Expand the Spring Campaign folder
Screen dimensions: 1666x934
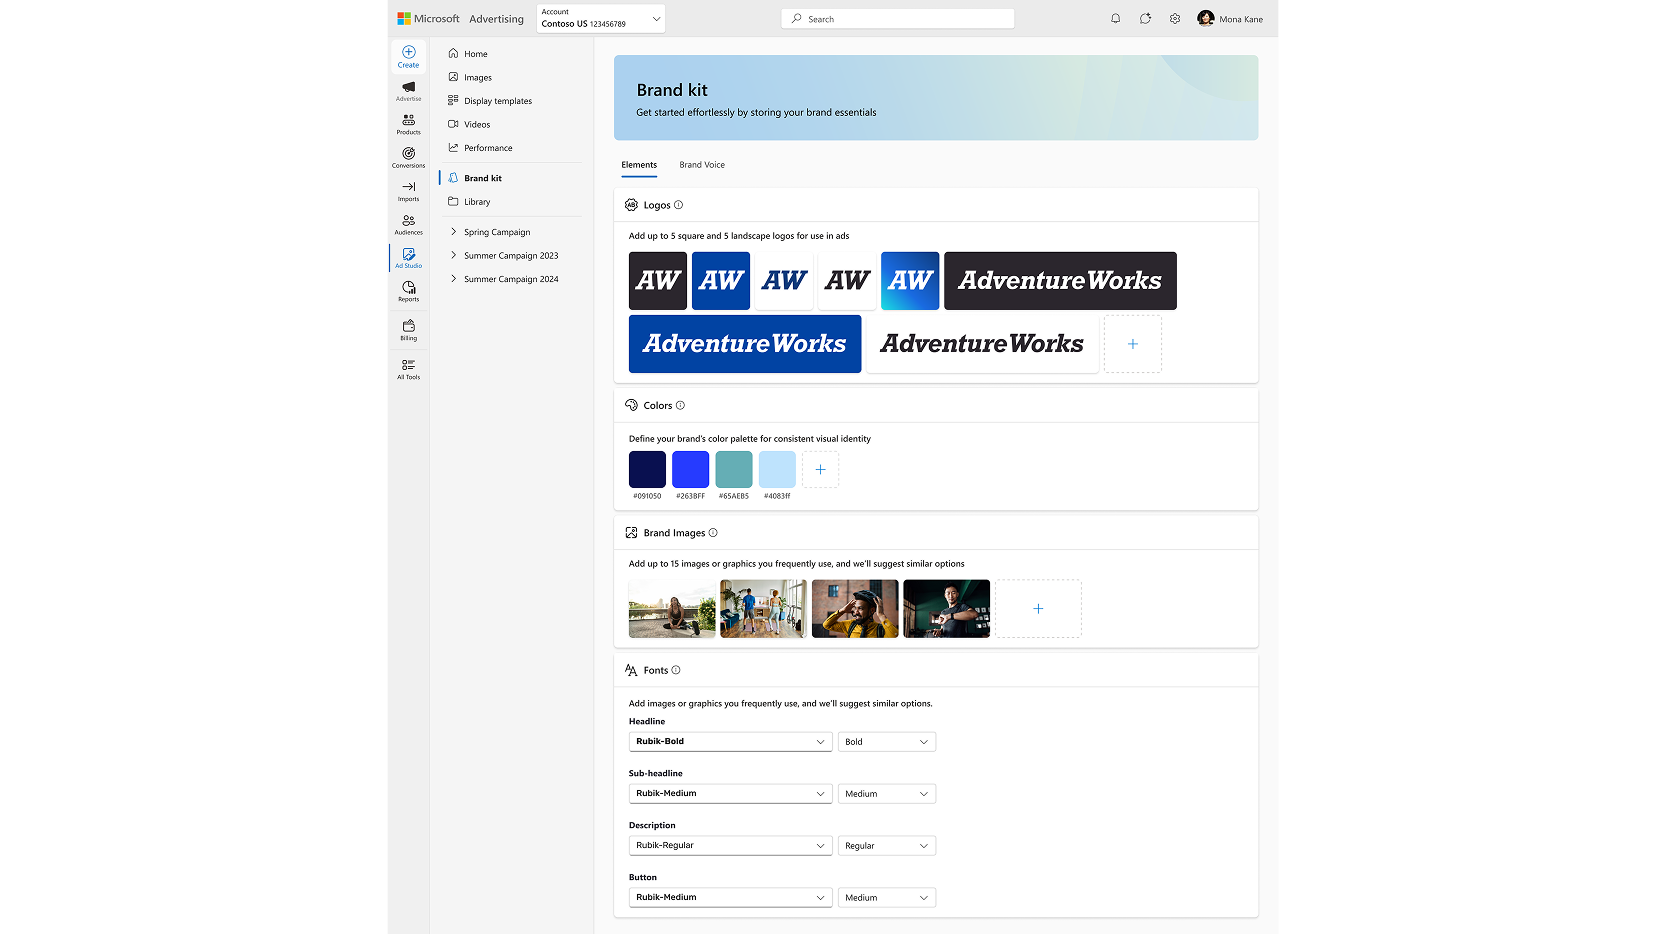tap(453, 232)
